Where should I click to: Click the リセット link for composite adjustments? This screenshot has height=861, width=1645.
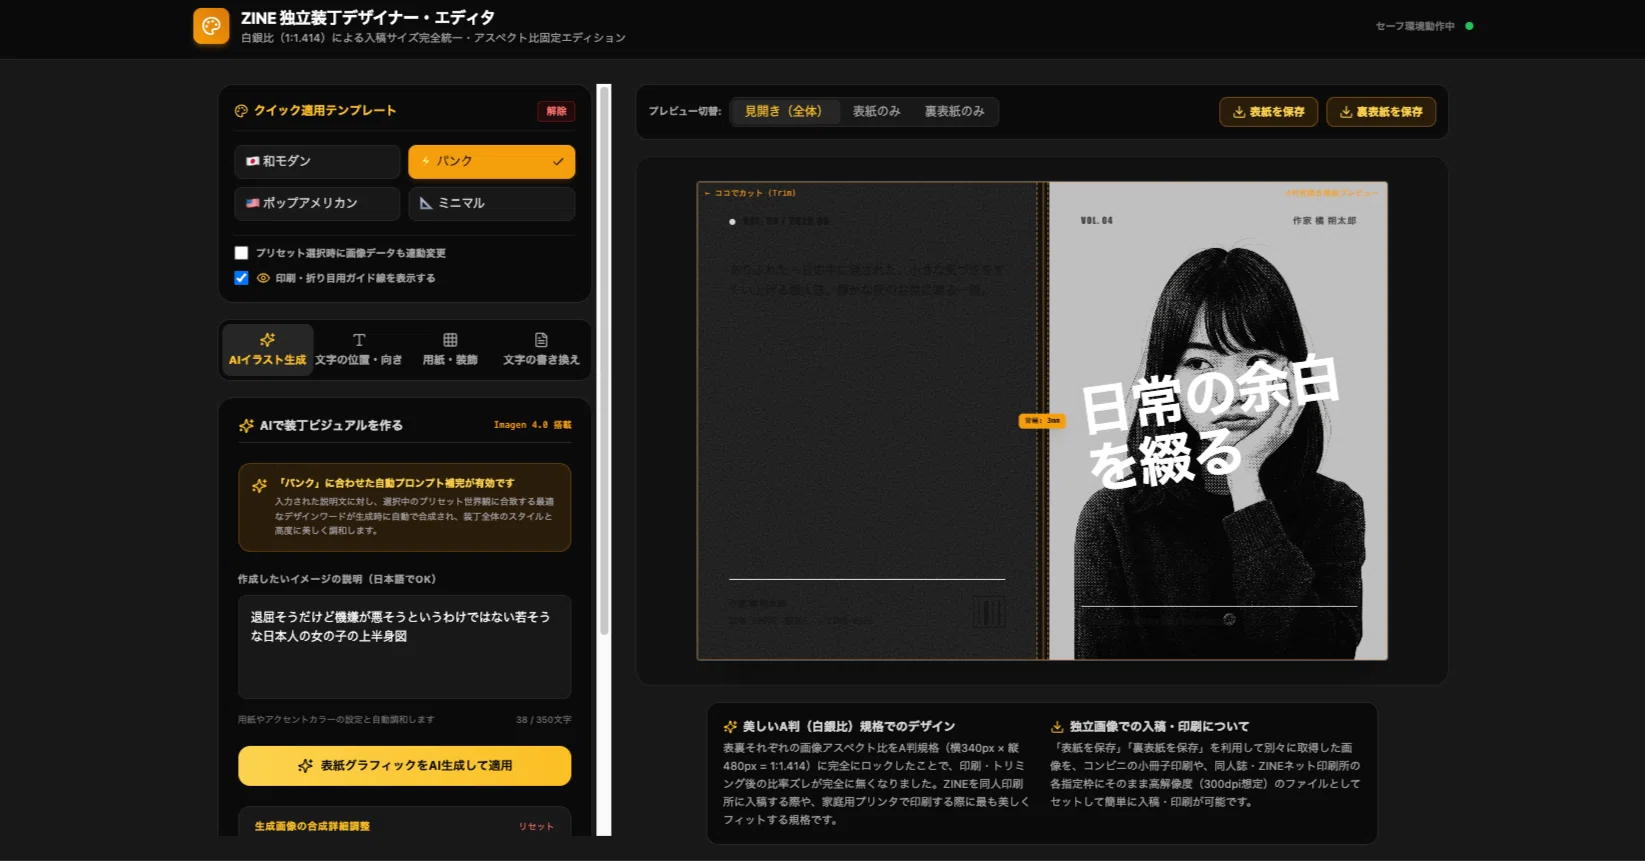(x=536, y=826)
